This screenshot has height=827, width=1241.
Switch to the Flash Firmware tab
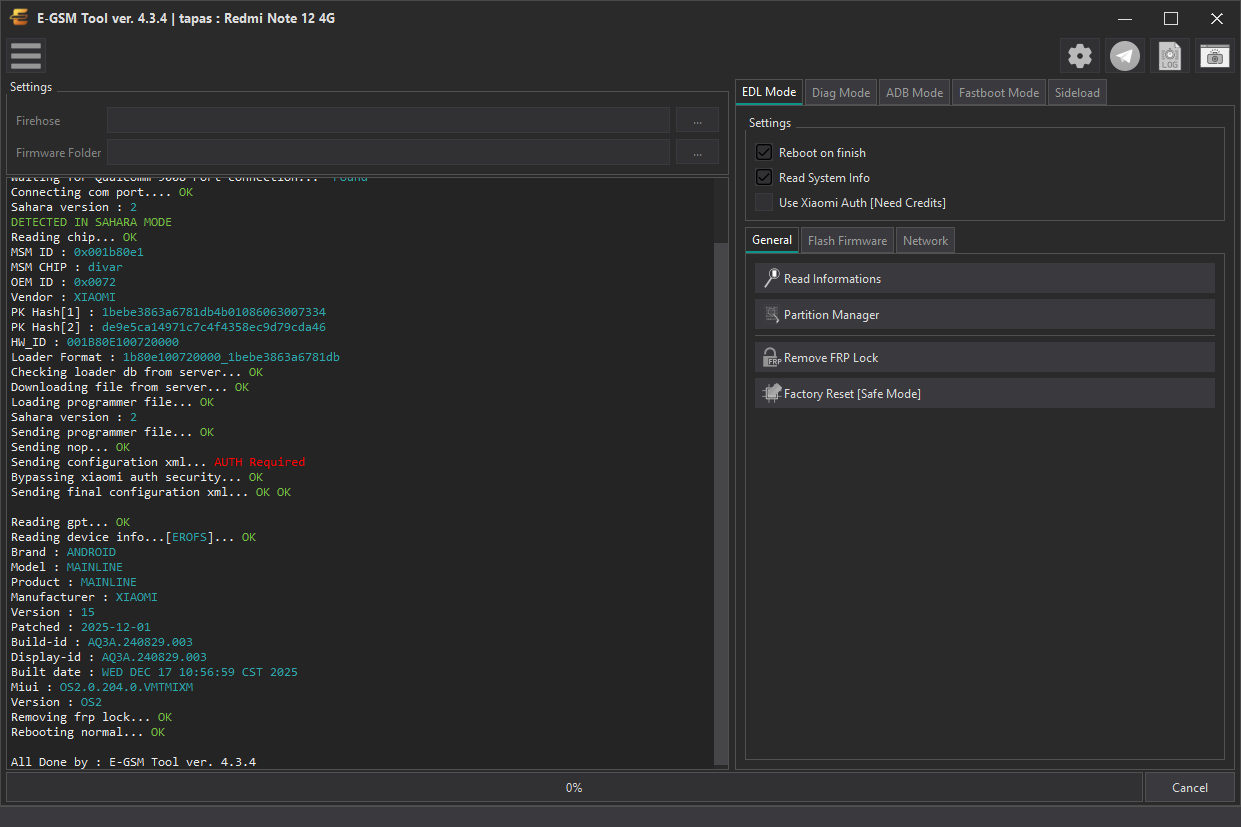[847, 240]
